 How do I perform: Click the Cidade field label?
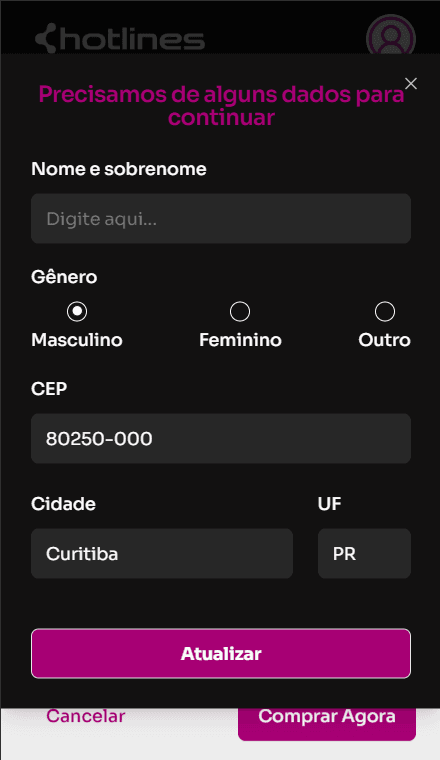63,504
